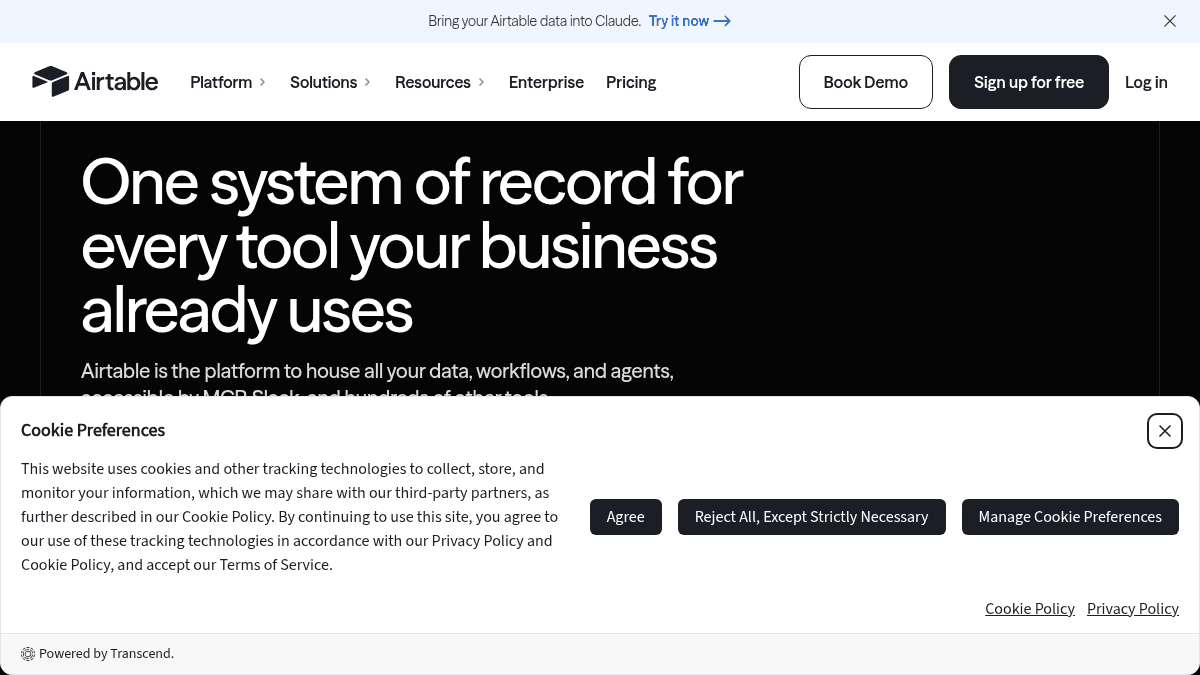Expand the Platform menu
1200x675 pixels.
click(228, 82)
